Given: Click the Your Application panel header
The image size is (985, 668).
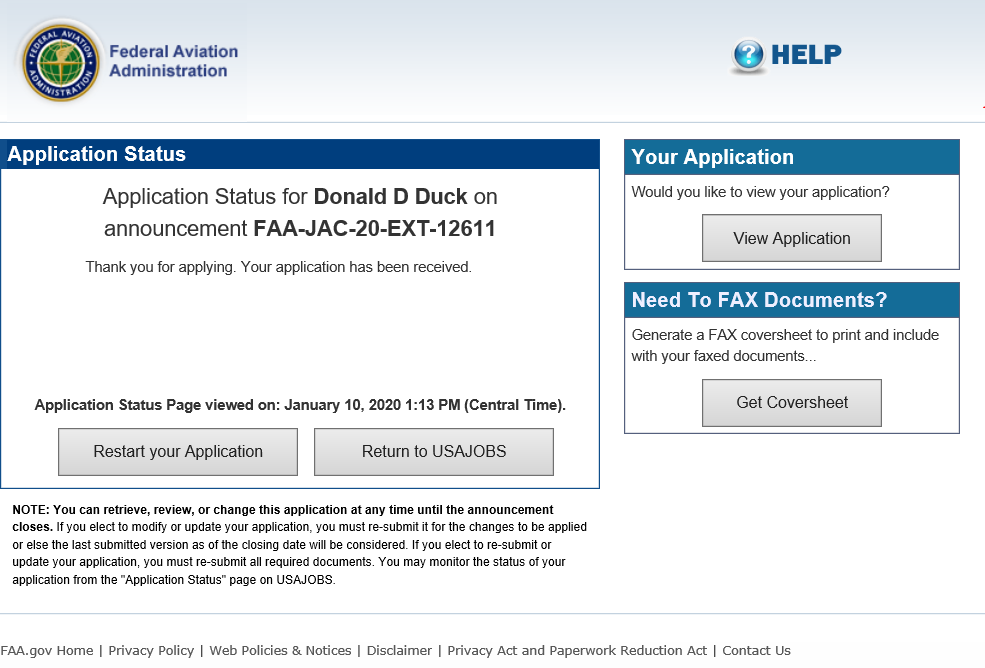Looking at the screenshot, I should coord(713,157).
